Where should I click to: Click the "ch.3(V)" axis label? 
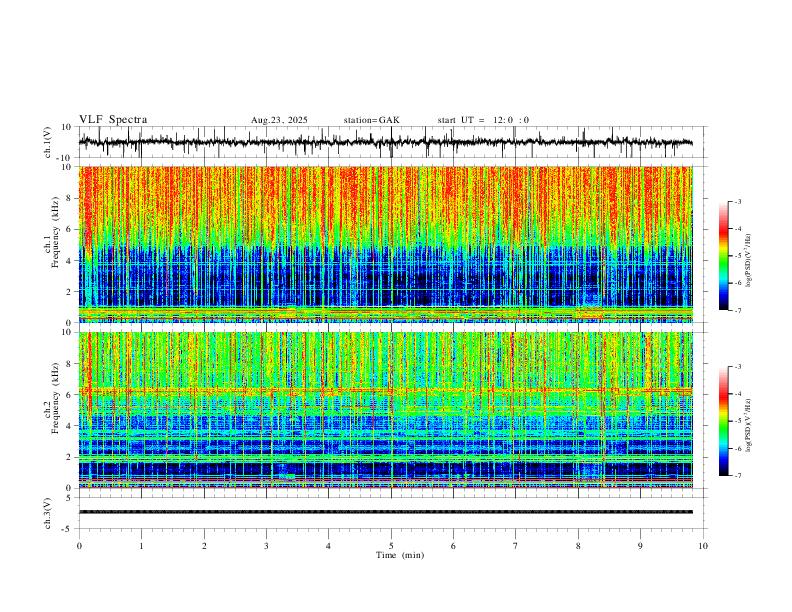48,513
